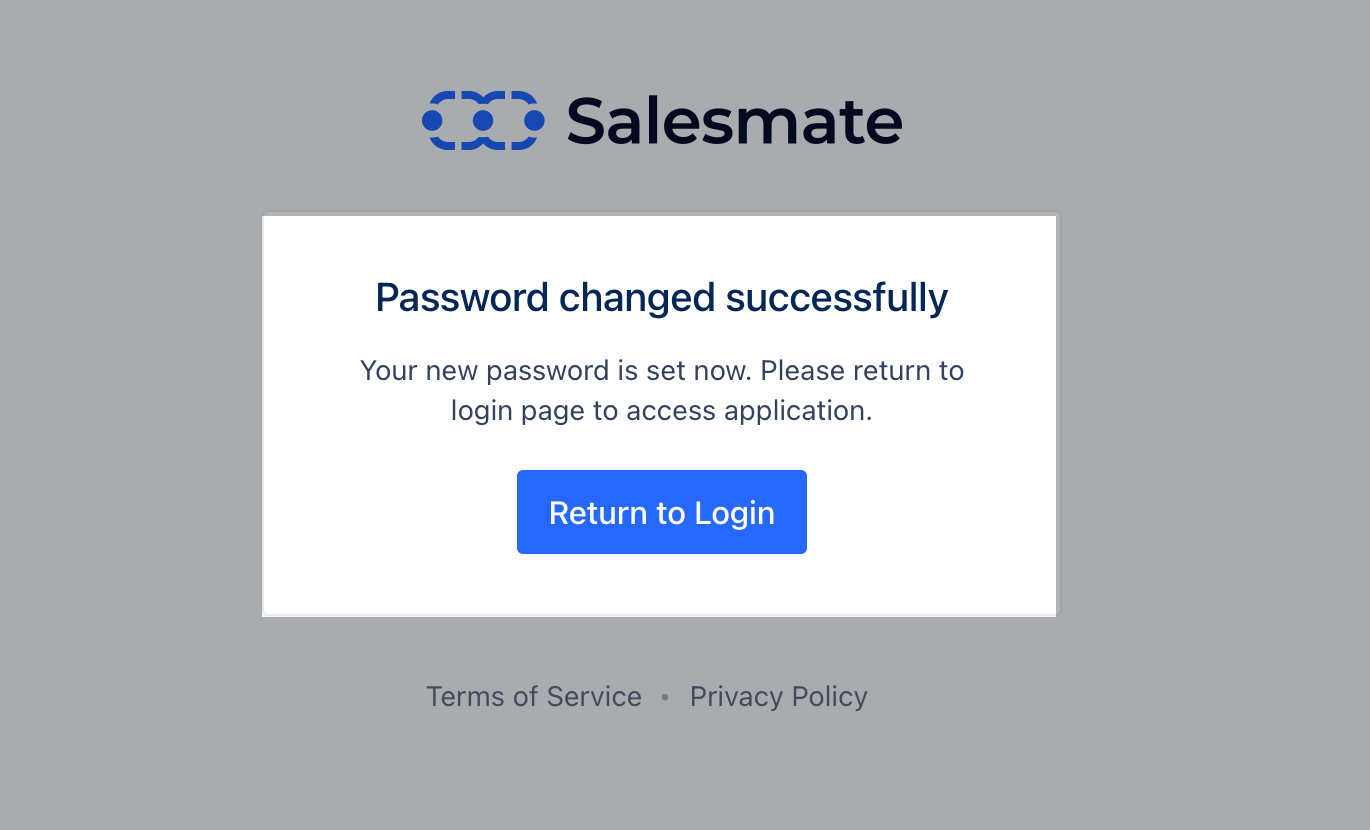This screenshot has width=1370, height=830.
Task: Click the word 'successfully' in the heading
Action: tap(837, 298)
